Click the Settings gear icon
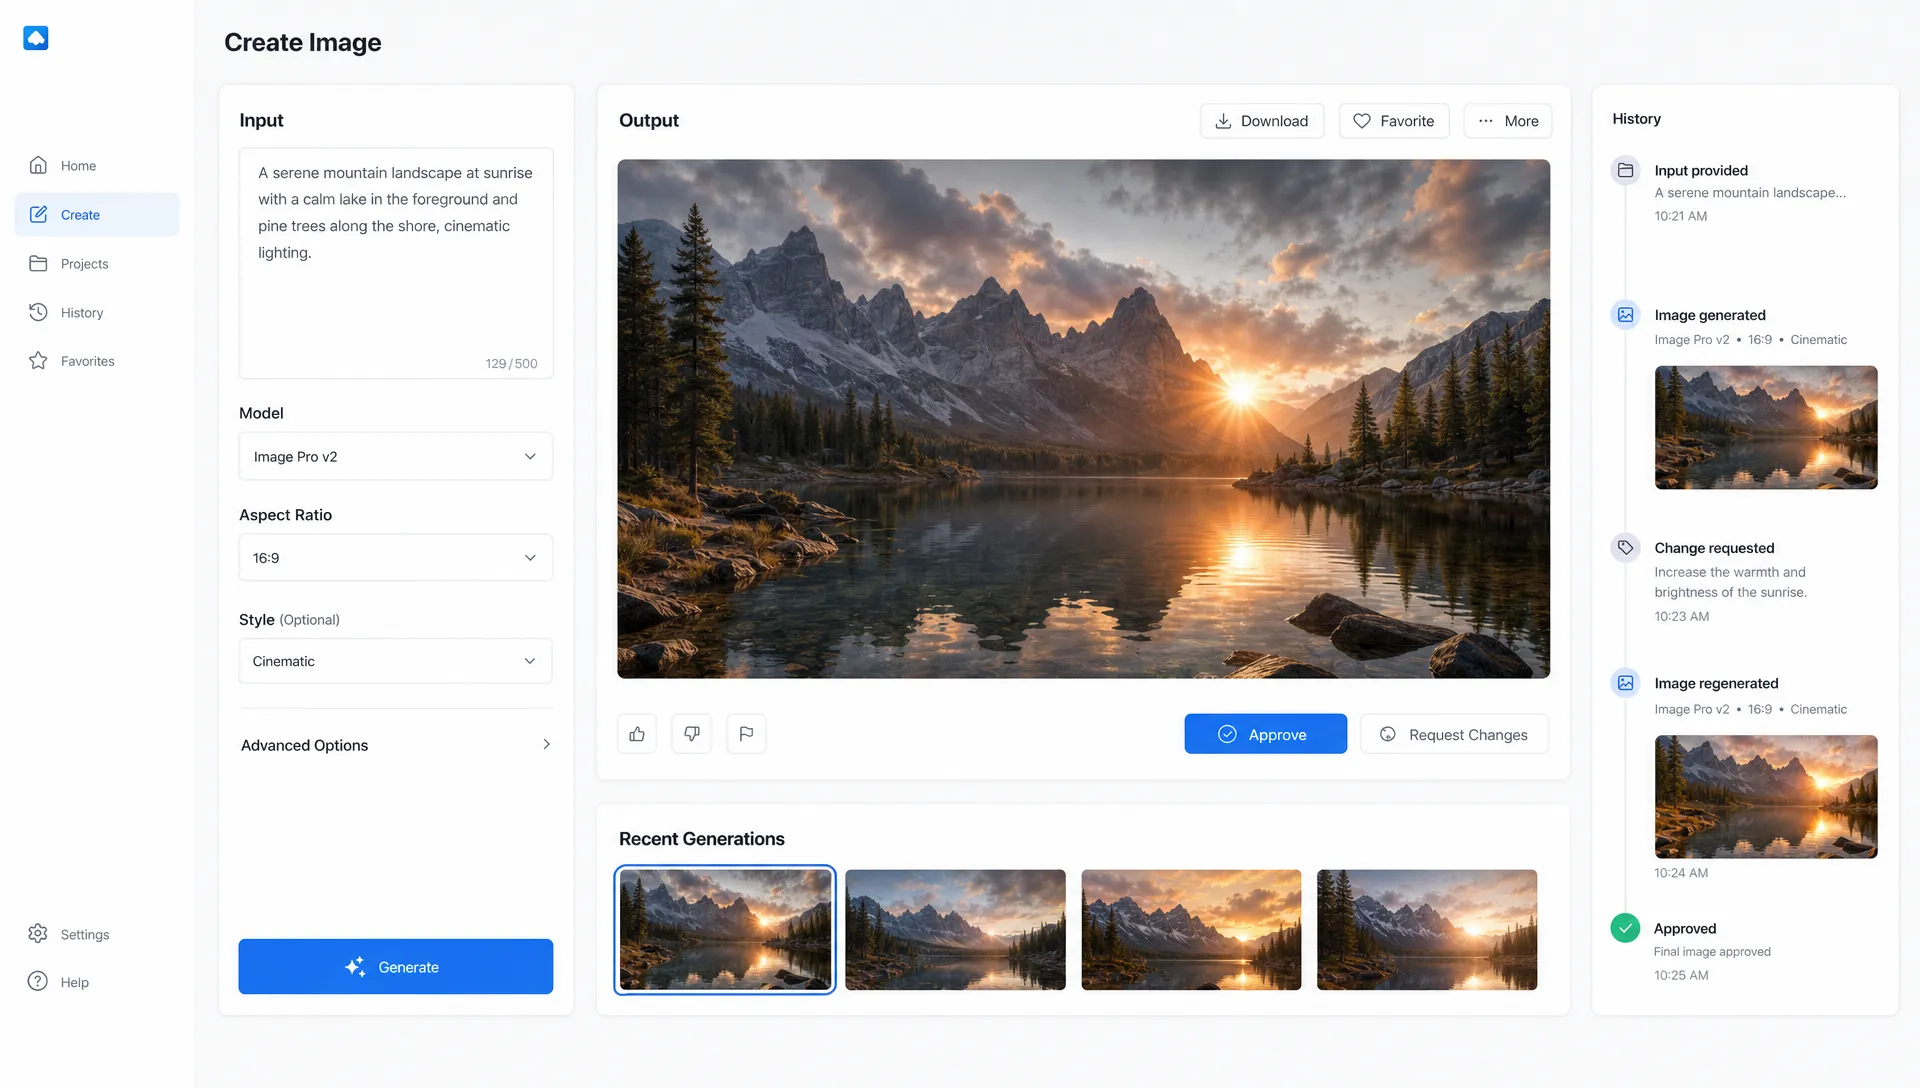The image size is (1920, 1088). coord(38,934)
